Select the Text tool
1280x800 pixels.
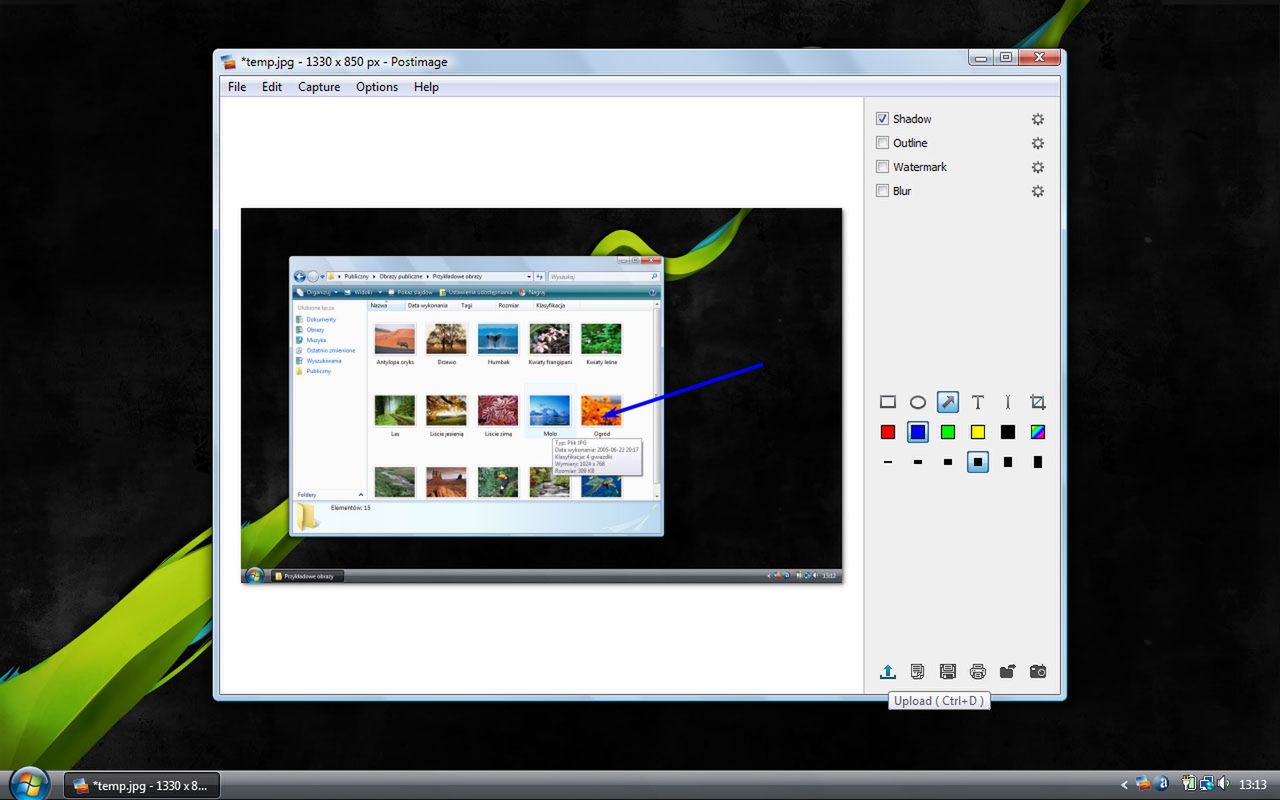click(x=978, y=402)
